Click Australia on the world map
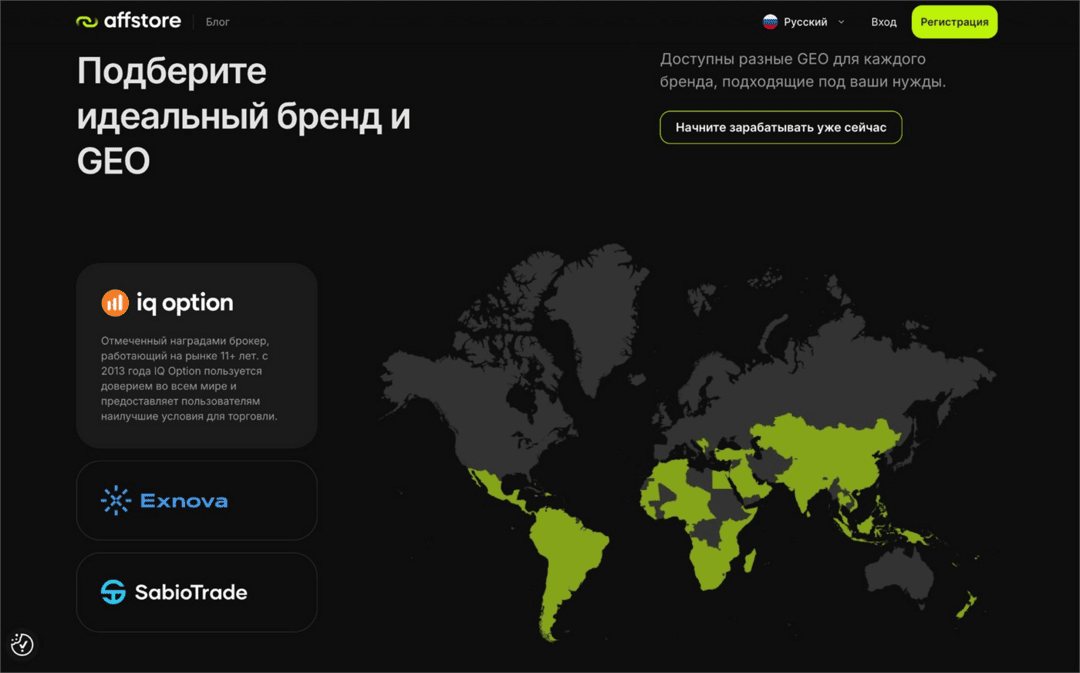The image size is (1080, 673). pyautogui.click(x=899, y=577)
